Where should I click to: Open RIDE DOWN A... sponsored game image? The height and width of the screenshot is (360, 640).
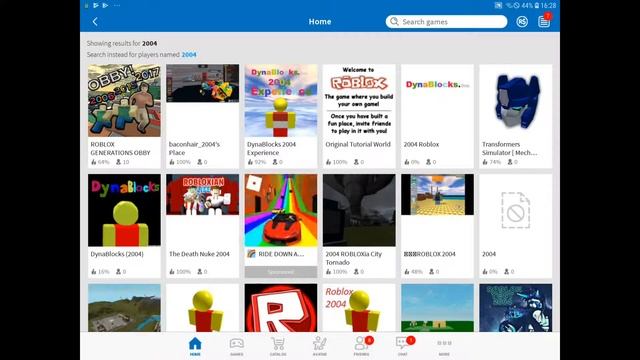click(x=281, y=210)
